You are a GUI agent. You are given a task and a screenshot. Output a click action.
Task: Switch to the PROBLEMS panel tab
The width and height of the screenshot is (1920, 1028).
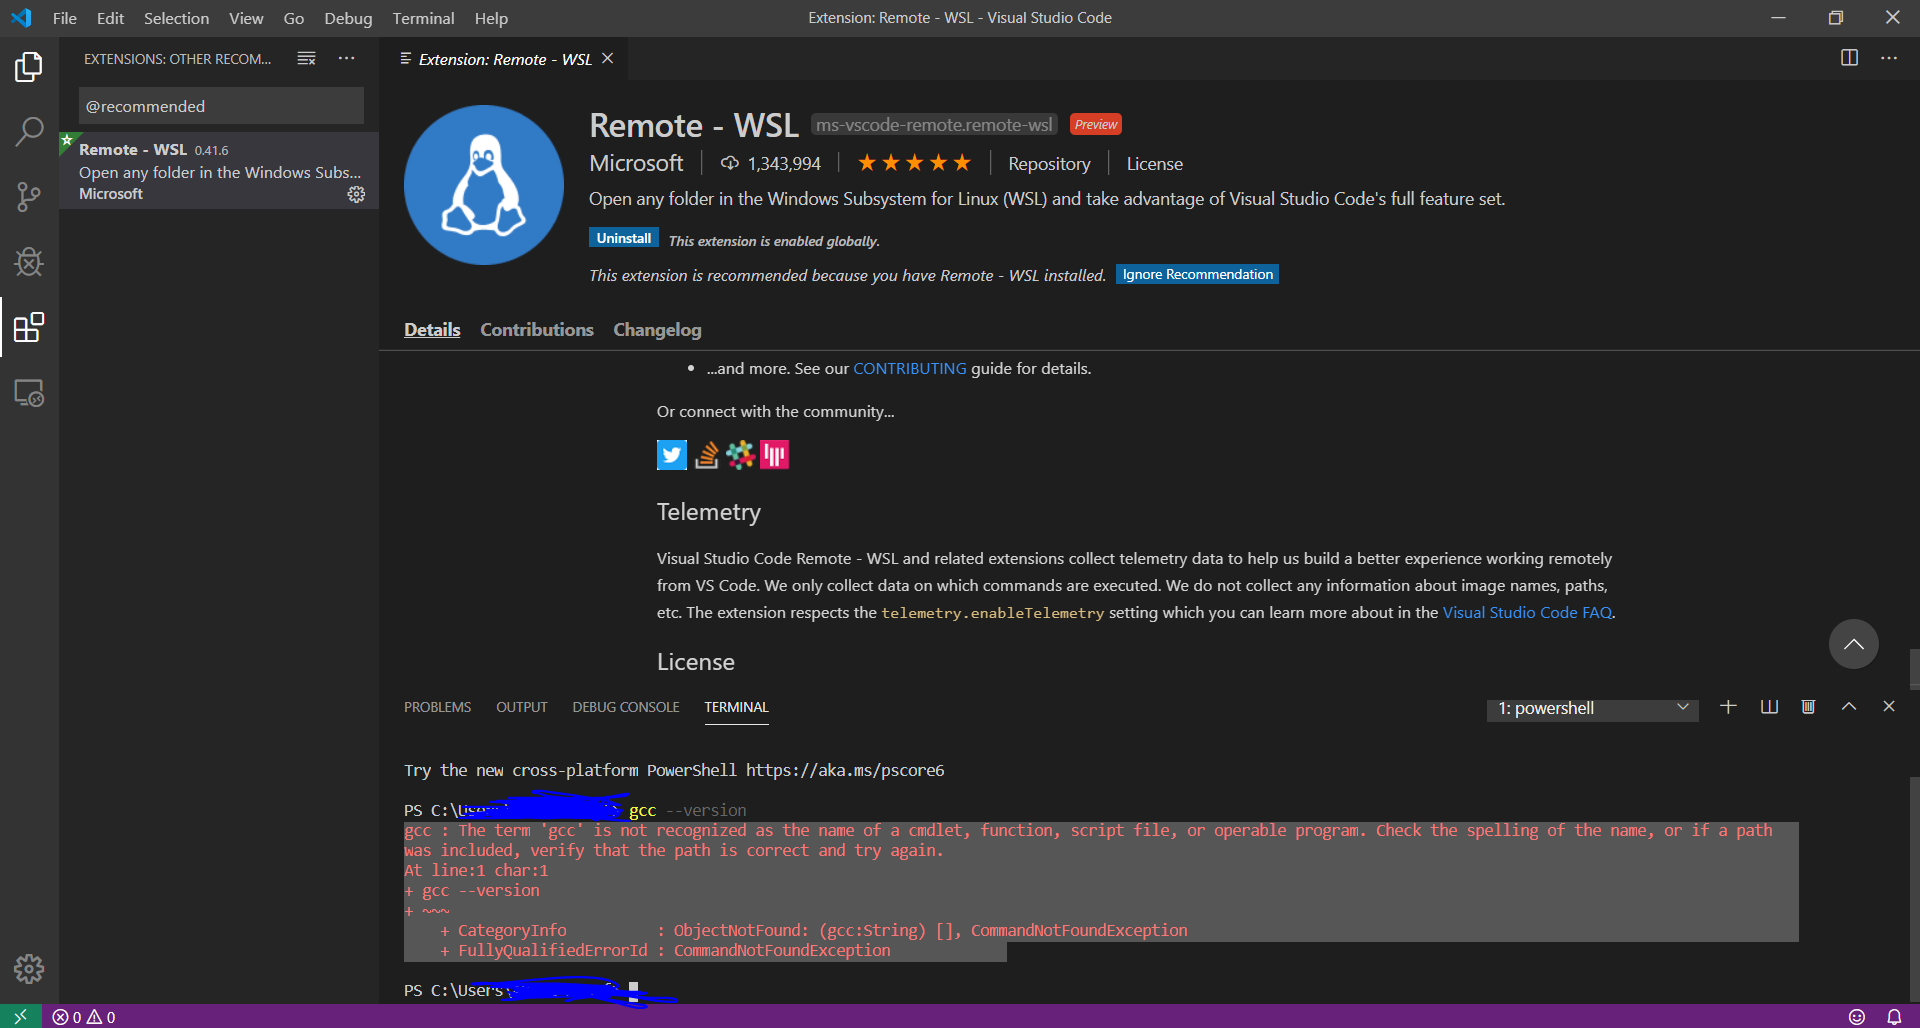tap(437, 707)
